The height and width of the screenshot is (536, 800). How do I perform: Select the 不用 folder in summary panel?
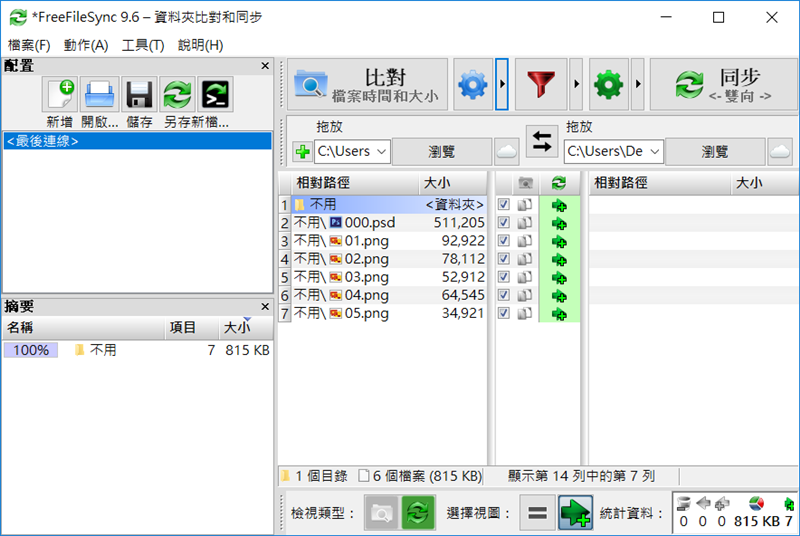[x=137, y=350]
